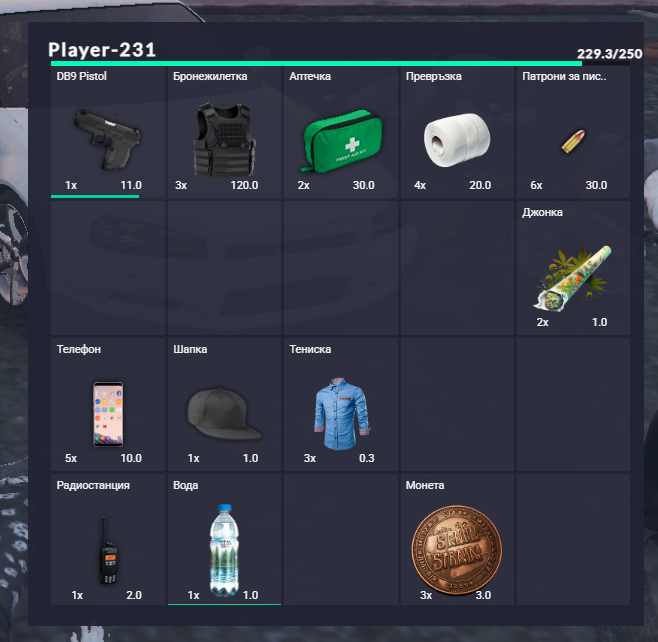Select the Телефон phone icon
The width and height of the screenshot is (658, 642).
[x=108, y=414]
